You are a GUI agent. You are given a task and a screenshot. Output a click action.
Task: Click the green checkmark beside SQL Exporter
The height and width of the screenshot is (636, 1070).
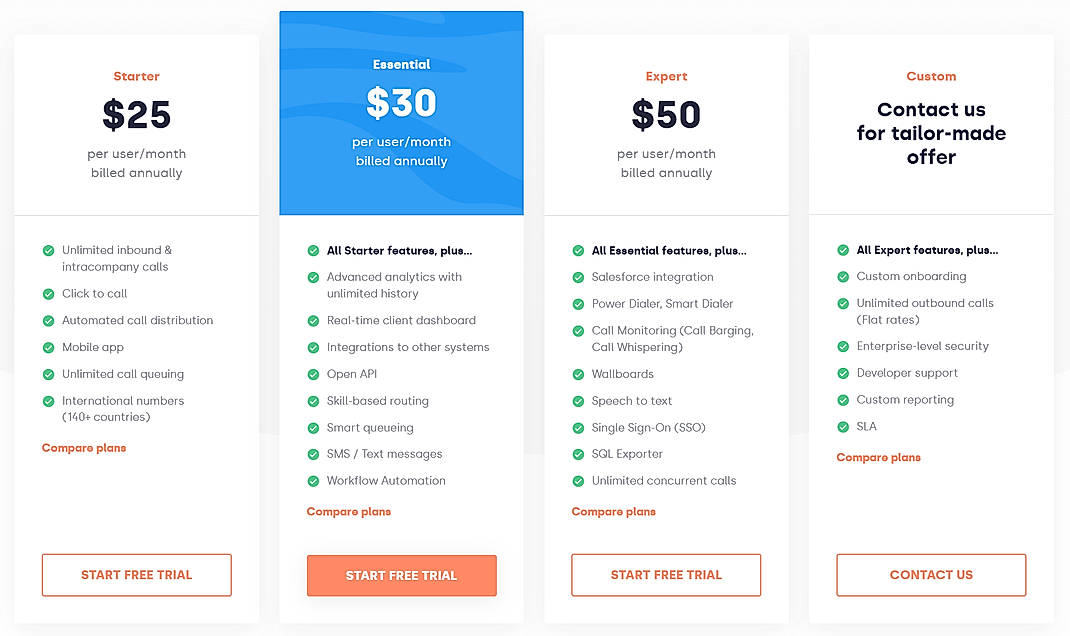click(x=578, y=454)
